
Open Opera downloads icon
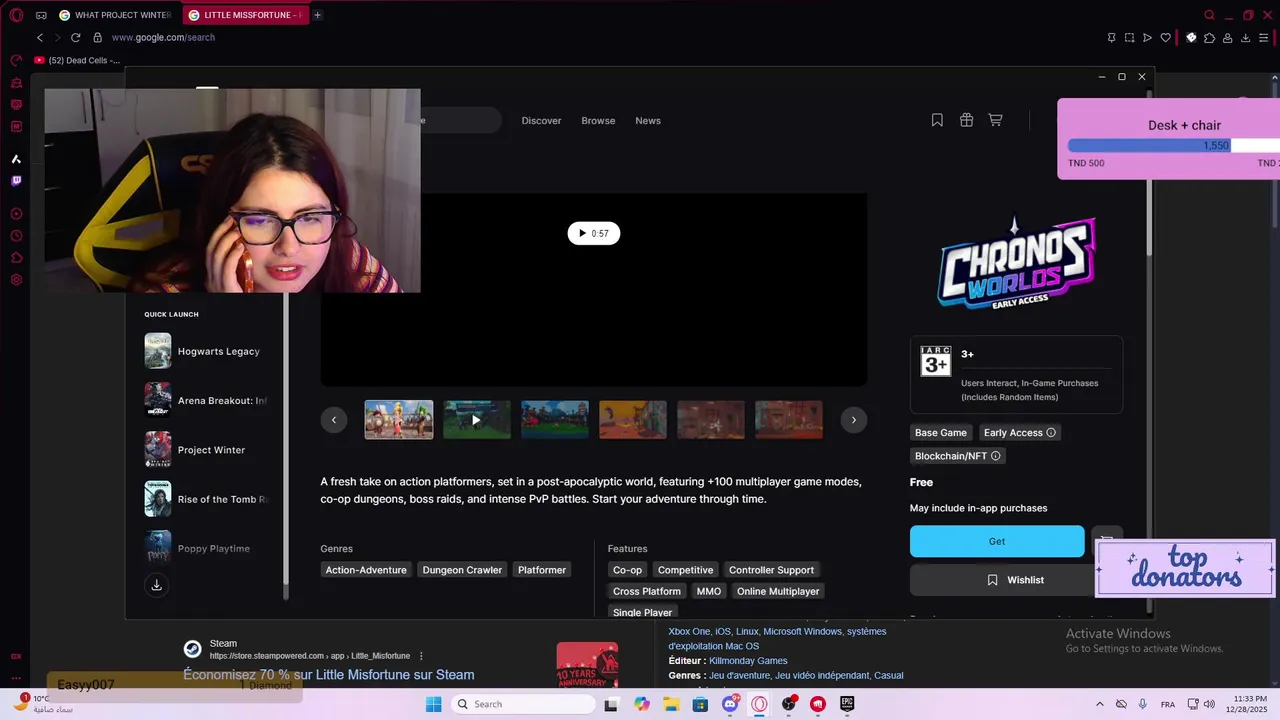point(1246,38)
